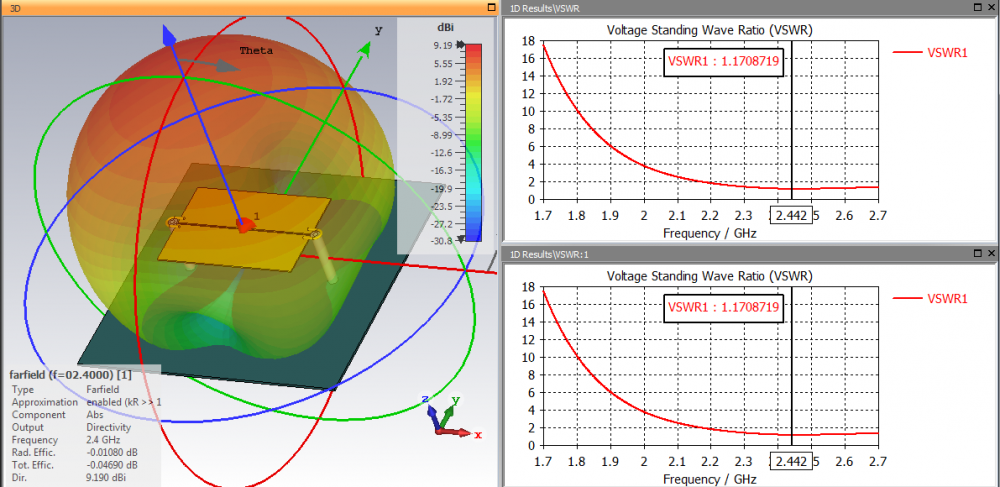
Task: Click the port 1 feed marker on patch
Action: coord(244,224)
